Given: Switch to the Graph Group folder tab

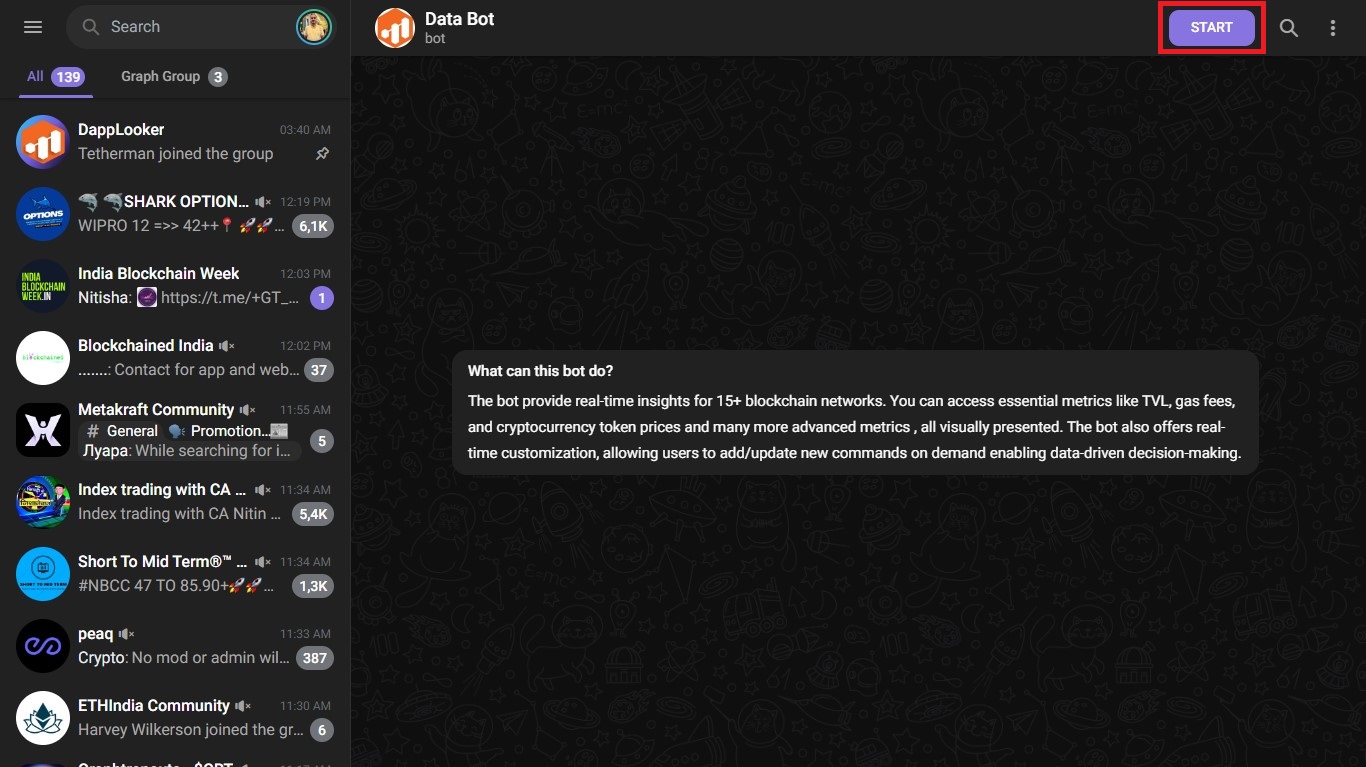Looking at the screenshot, I should 173,77.
